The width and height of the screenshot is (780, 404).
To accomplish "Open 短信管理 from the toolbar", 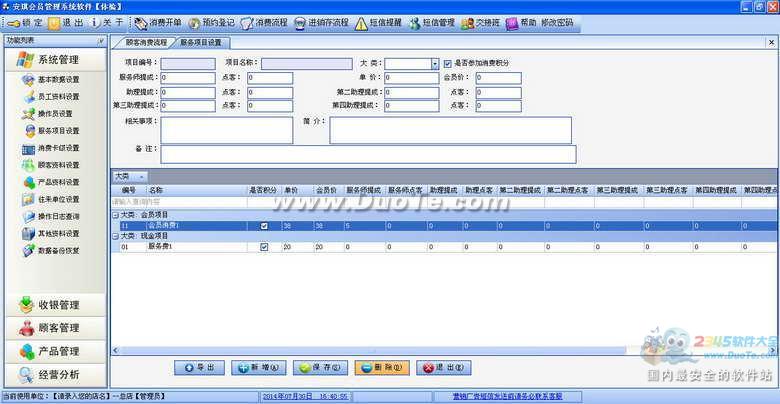I will [x=432, y=23].
